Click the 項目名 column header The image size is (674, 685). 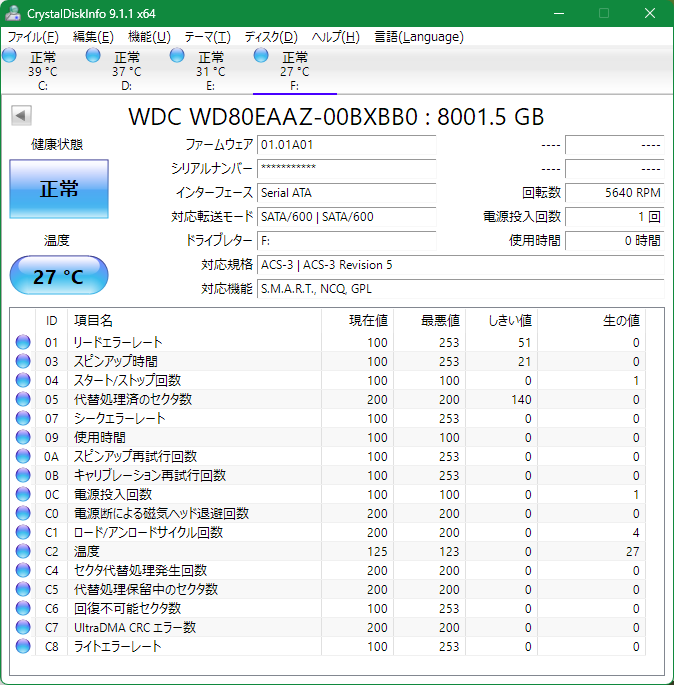point(194,321)
